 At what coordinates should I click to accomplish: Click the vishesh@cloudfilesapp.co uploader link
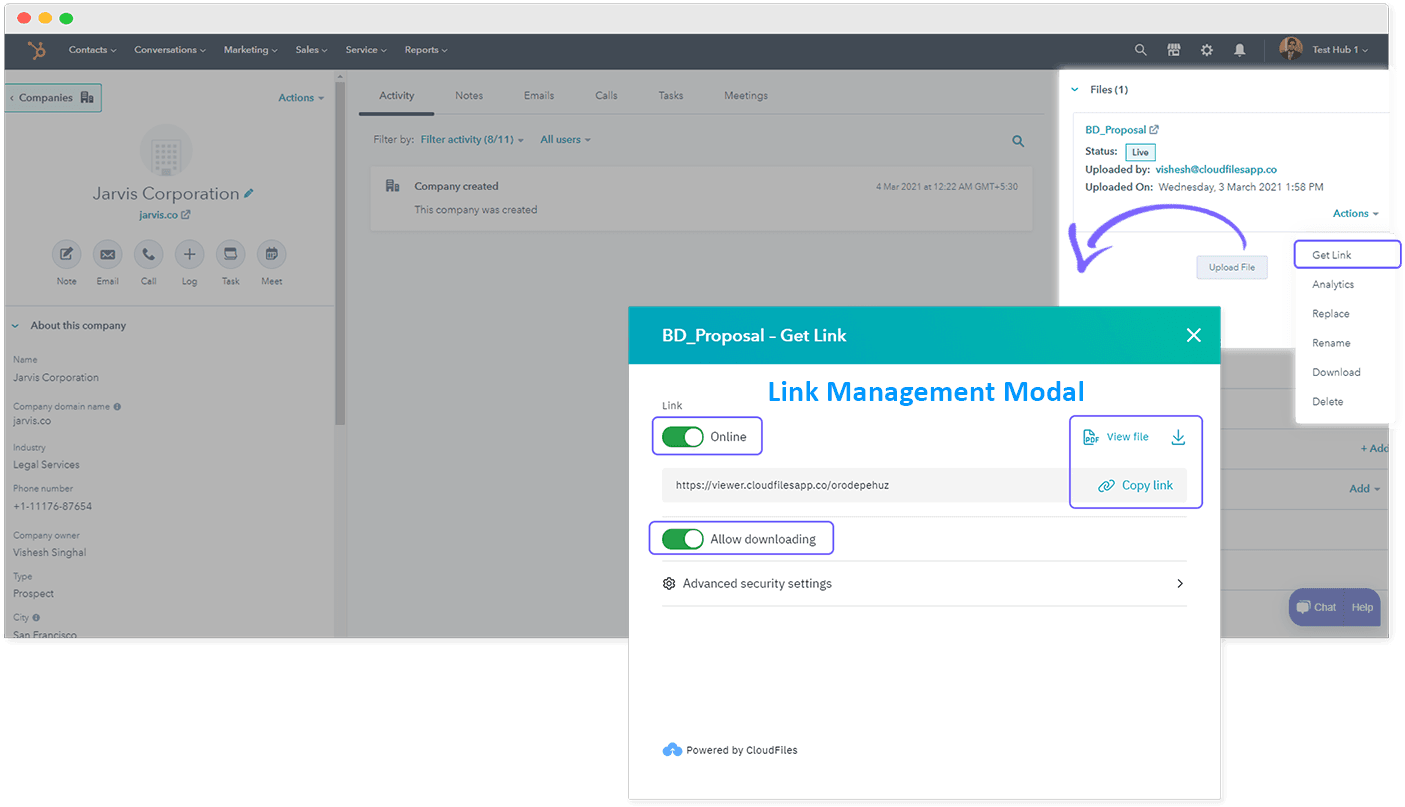(1216, 169)
